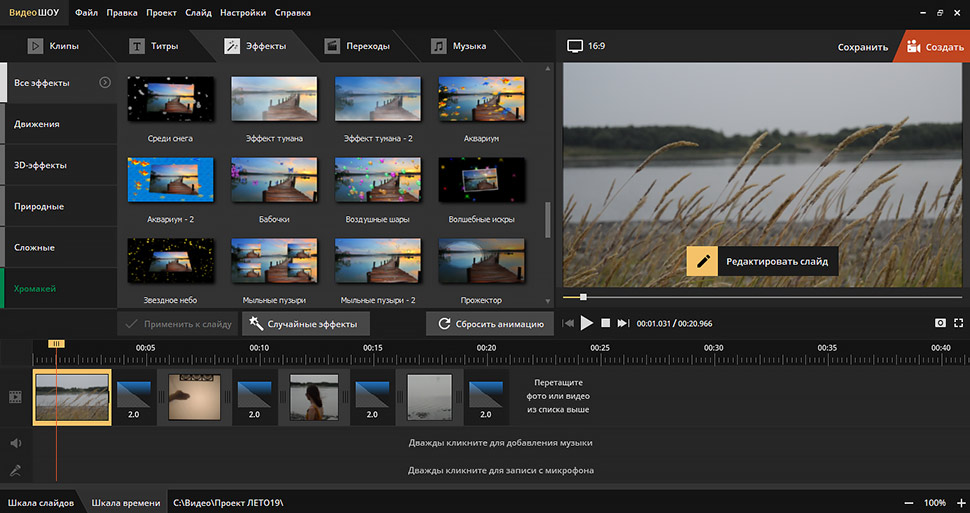Screen dimensions: 970x513
Task: Select the third timeline clip with the woman
Action: click(314, 397)
